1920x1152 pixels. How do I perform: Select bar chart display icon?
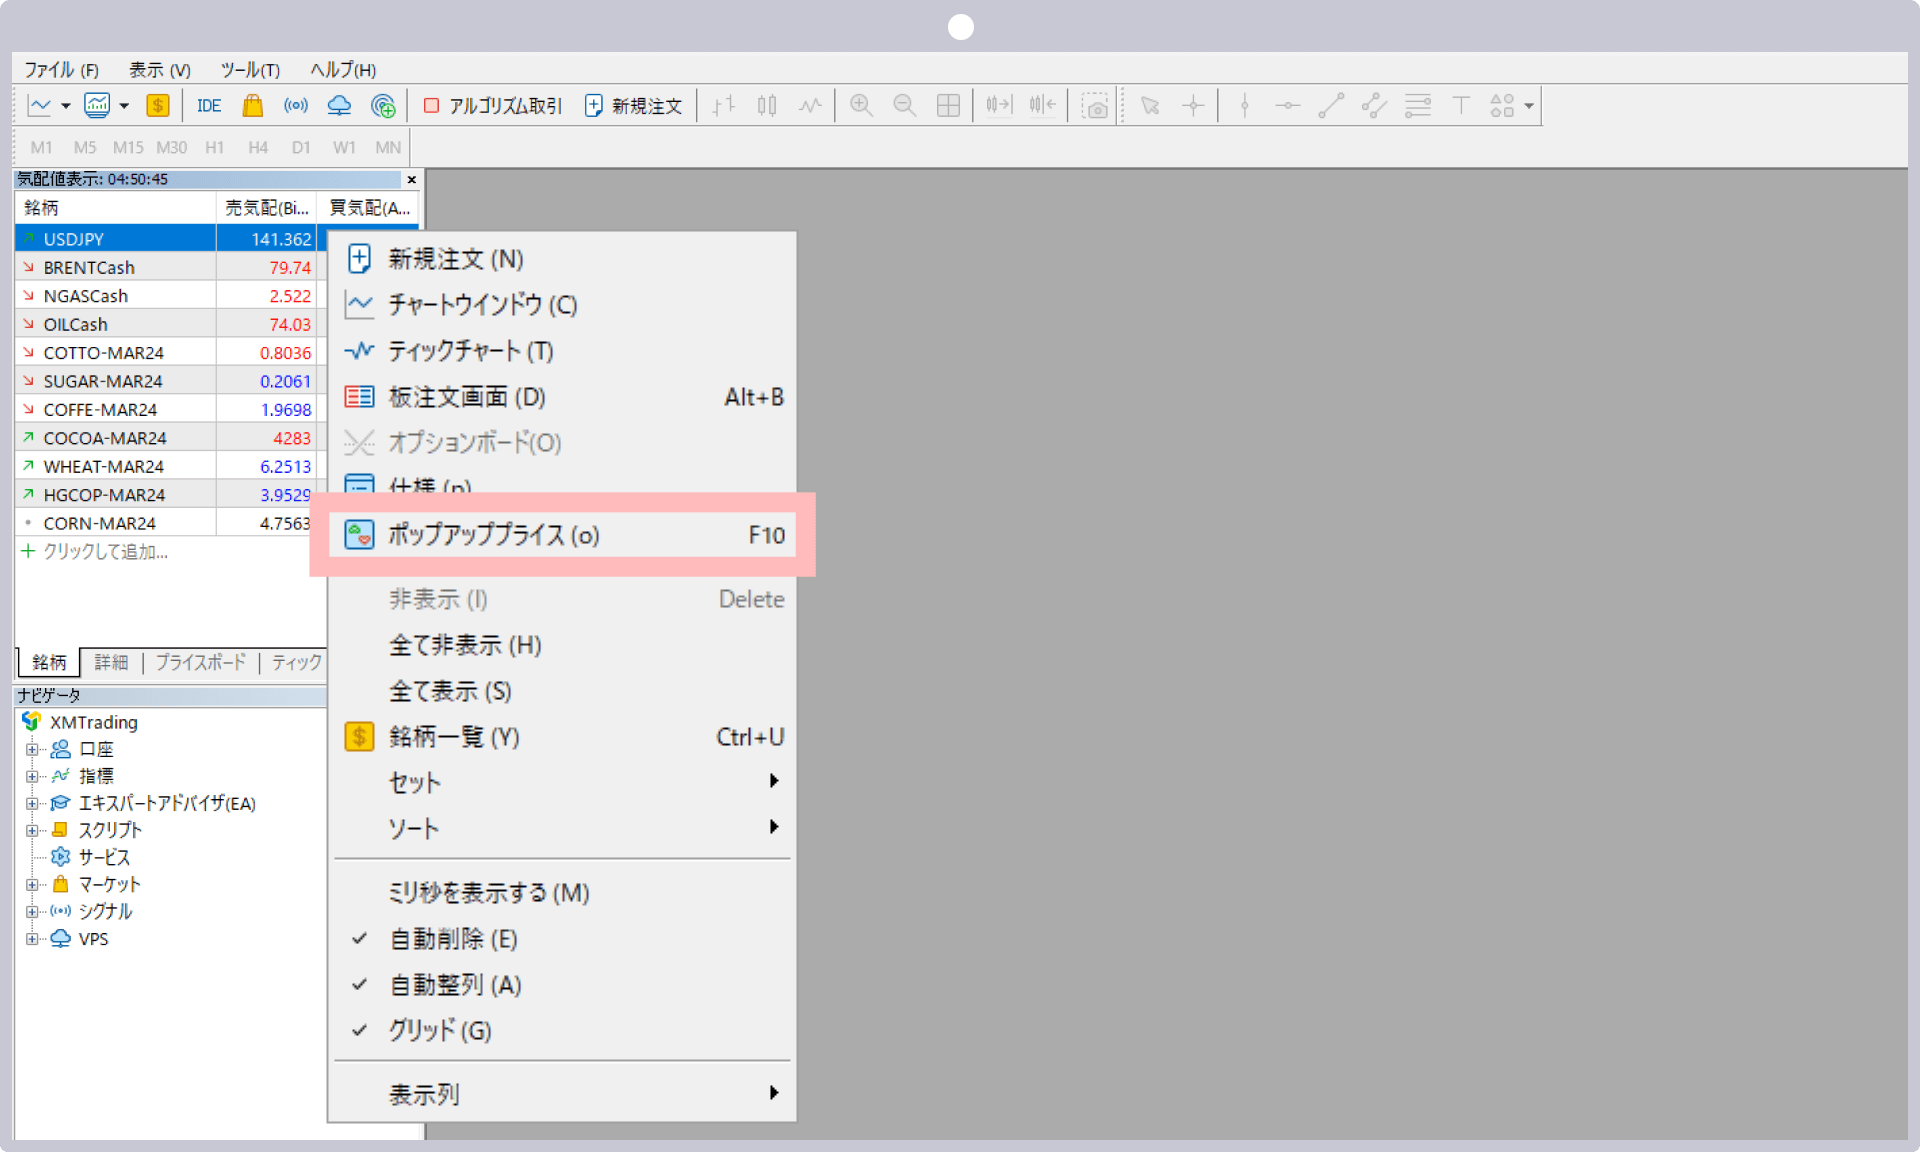click(x=724, y=105)
